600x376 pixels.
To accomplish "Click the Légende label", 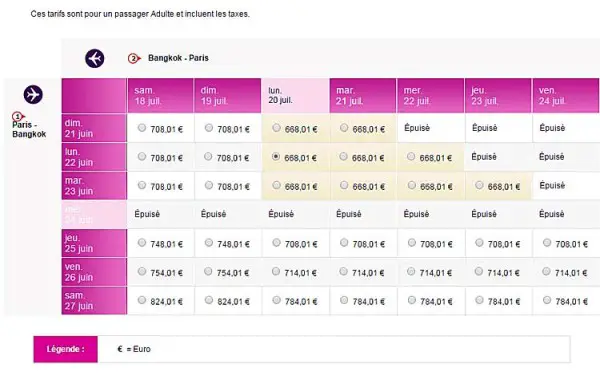I will click(x=65, y=349).
